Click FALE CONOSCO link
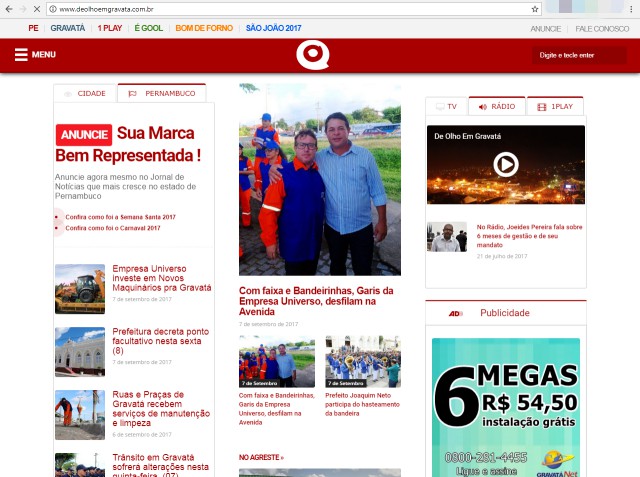The image size is (640, 477). tap(602, 29)
